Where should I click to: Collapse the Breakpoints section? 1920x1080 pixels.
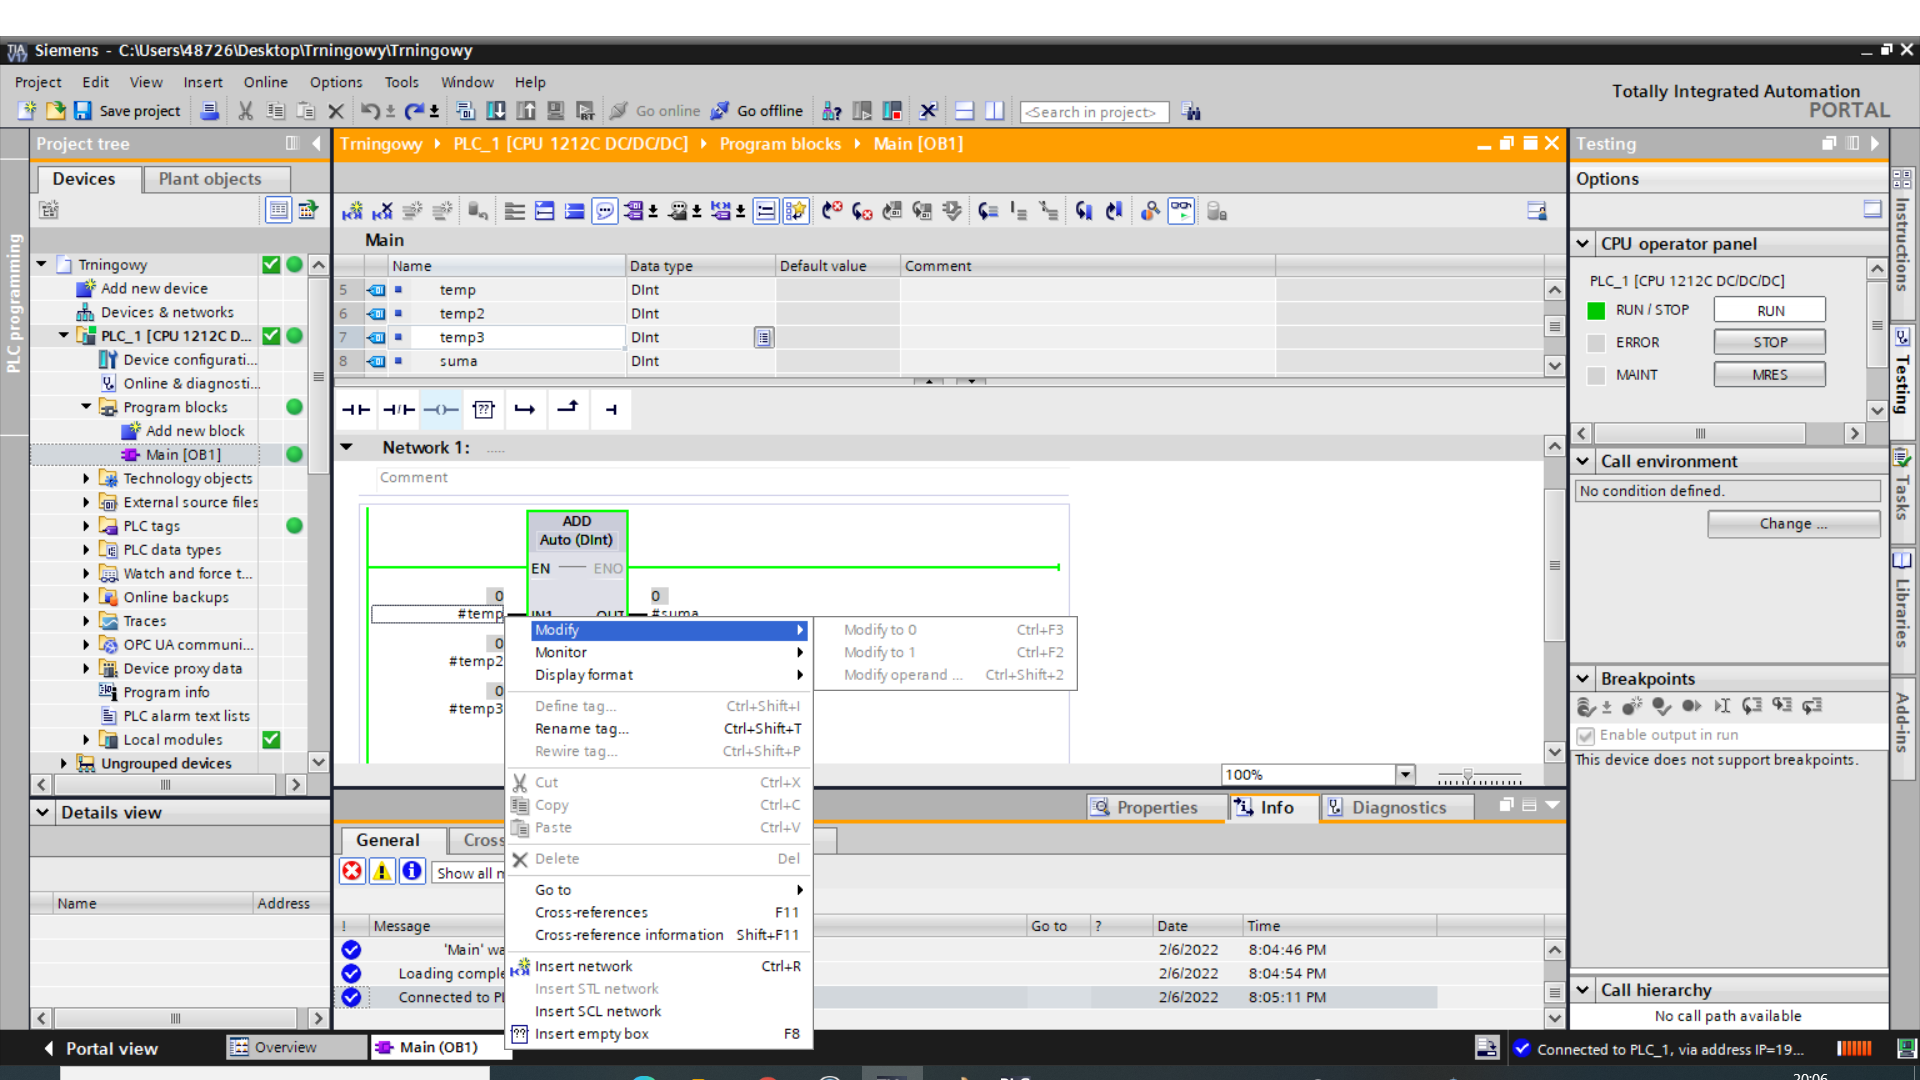point(1583,678)
